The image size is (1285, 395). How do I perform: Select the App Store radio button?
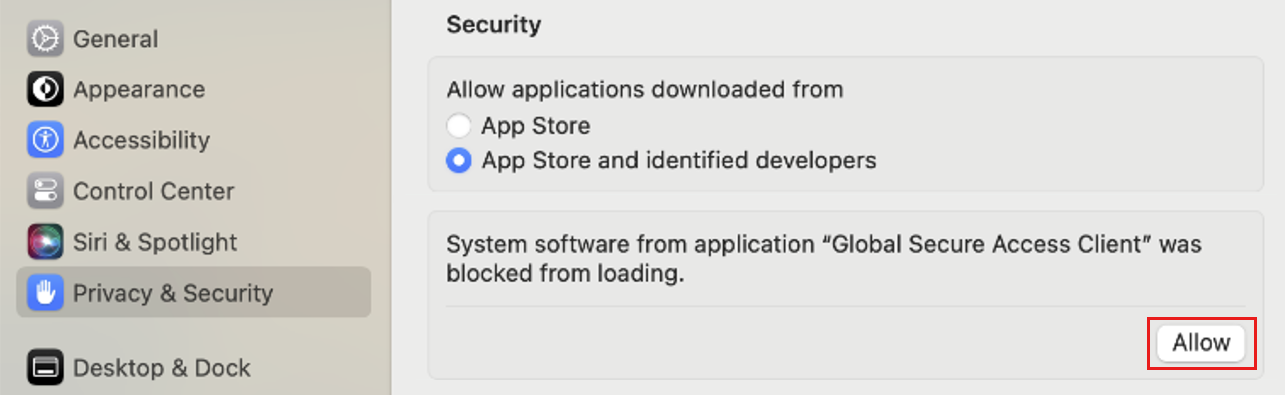[x=459, y=126]
